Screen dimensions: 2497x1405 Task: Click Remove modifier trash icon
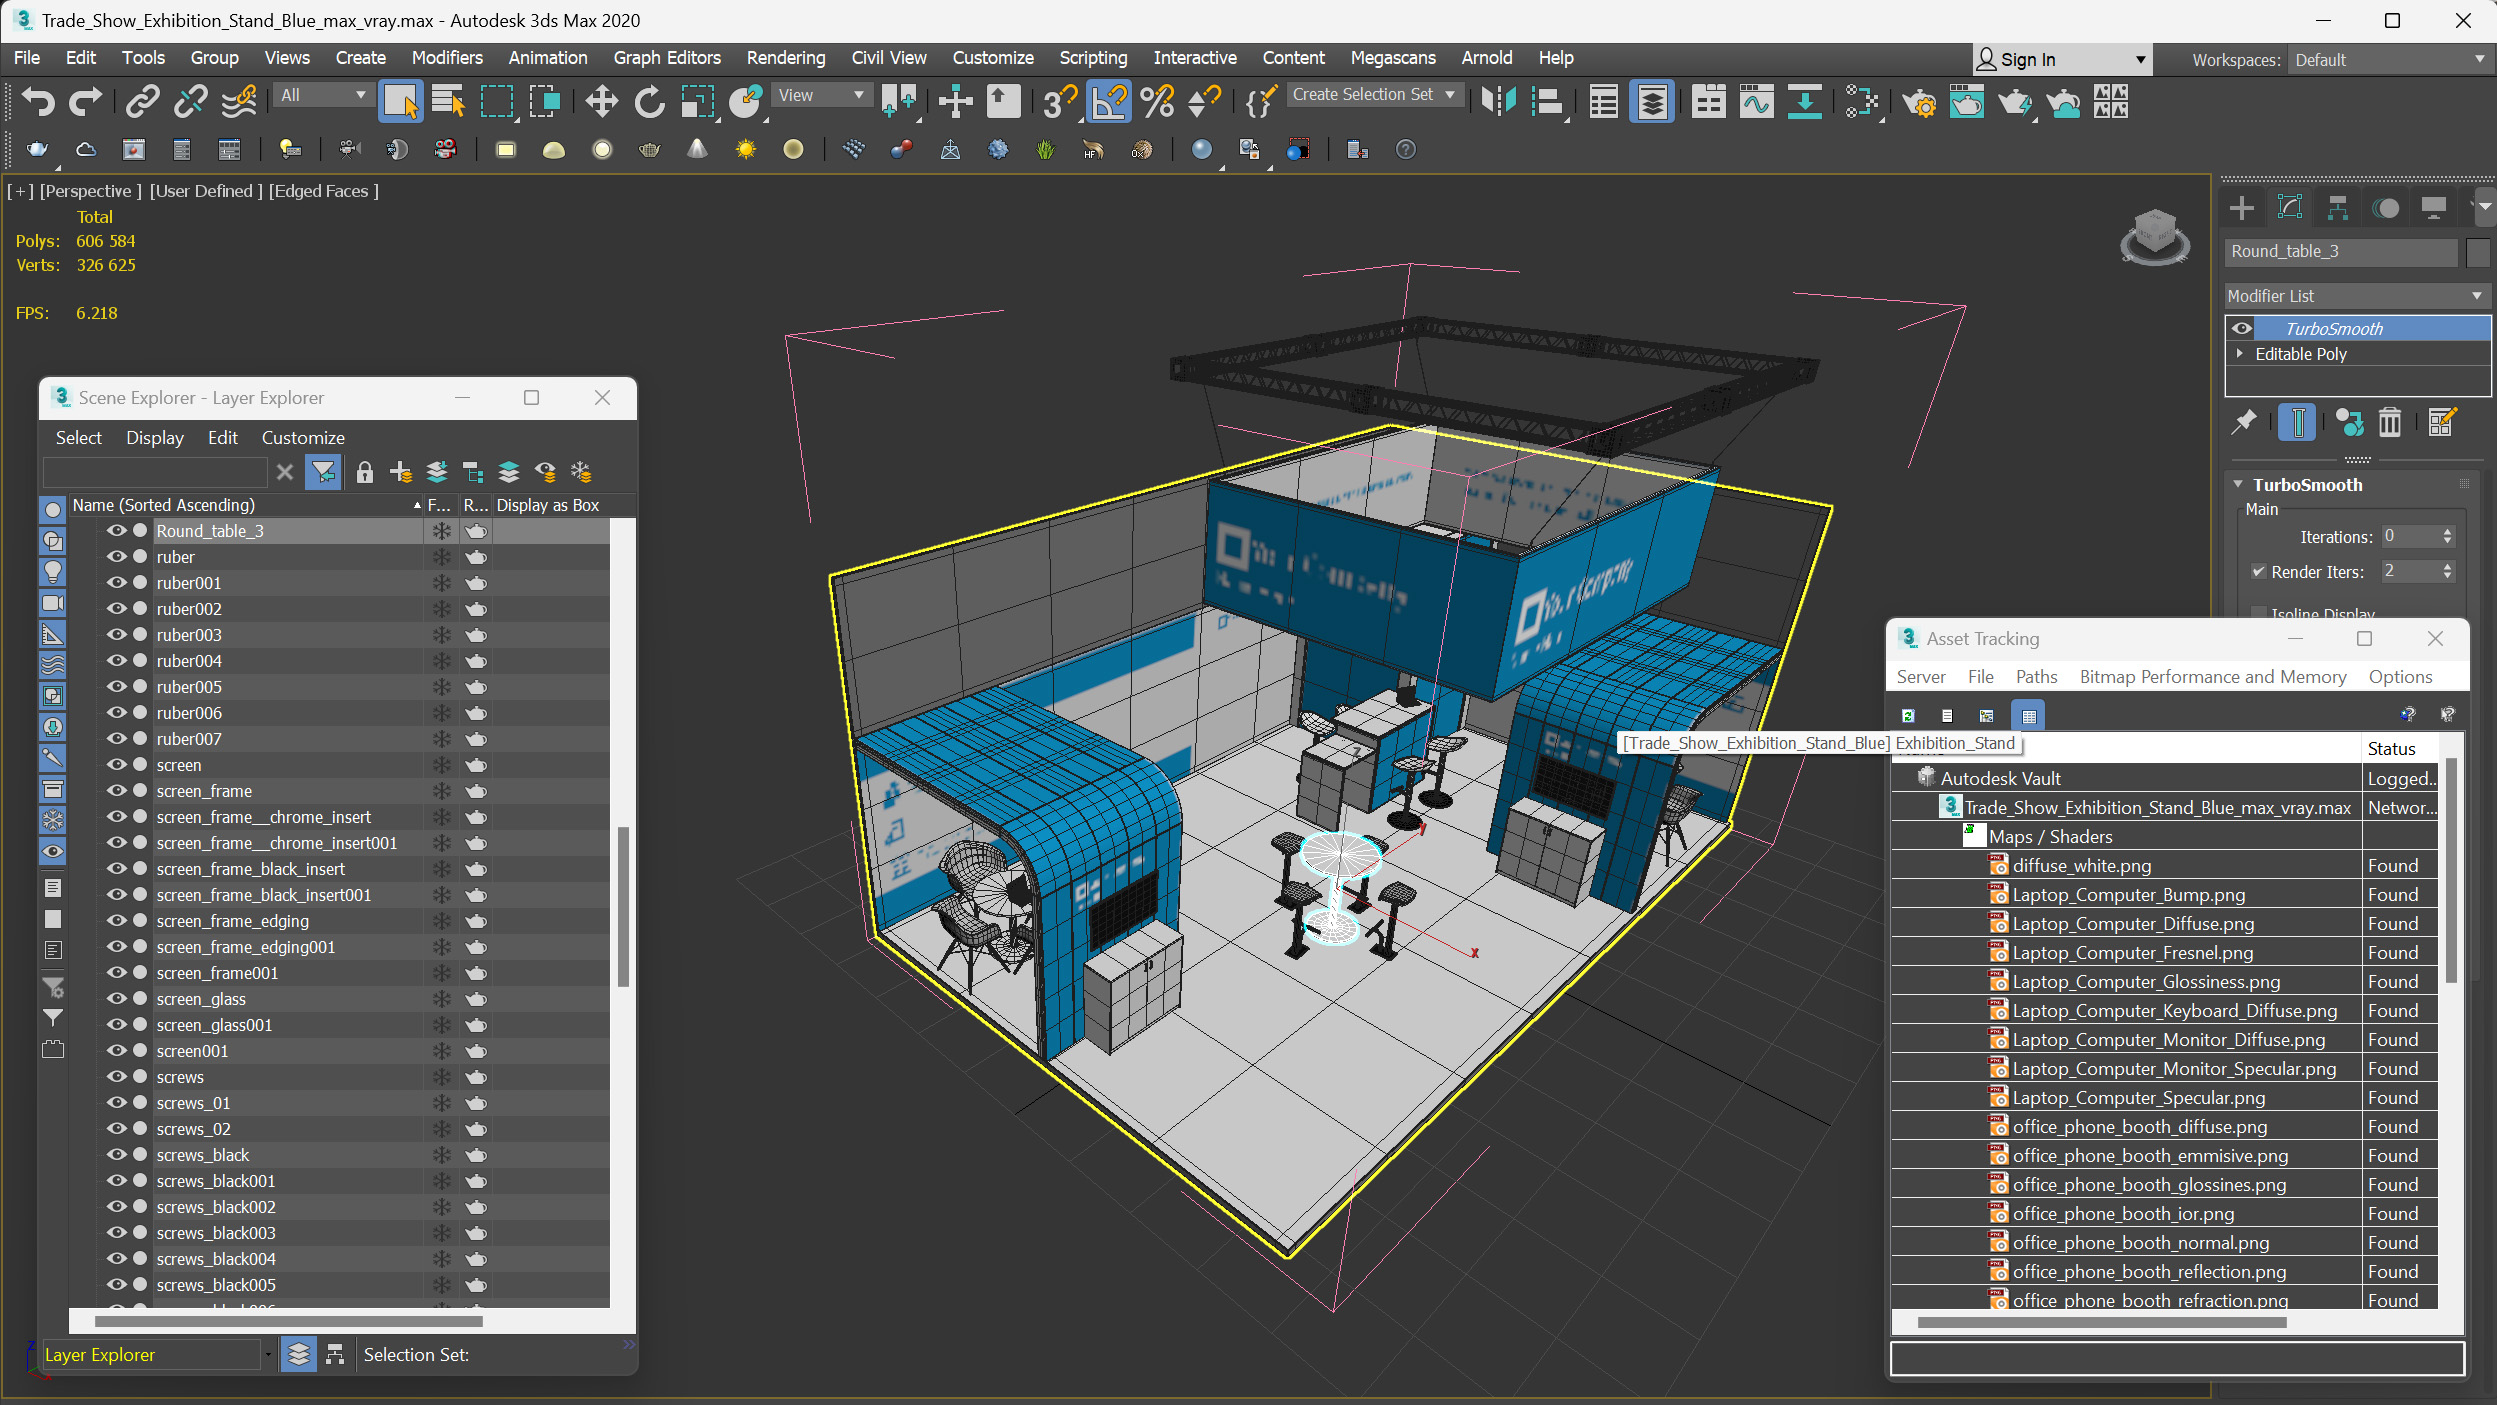(2389, 423)
